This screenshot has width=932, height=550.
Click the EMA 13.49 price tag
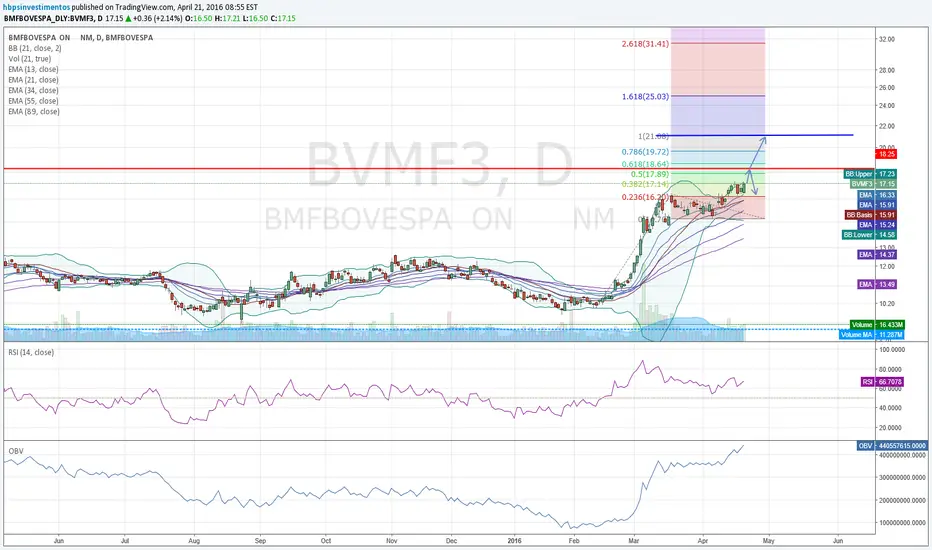877,284
